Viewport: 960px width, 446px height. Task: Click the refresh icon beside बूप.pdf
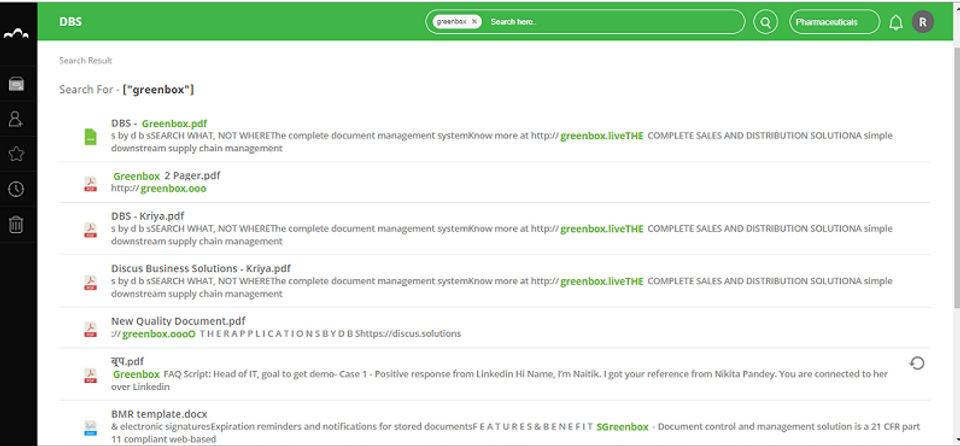pyautogui.click(x=917, y=363)
